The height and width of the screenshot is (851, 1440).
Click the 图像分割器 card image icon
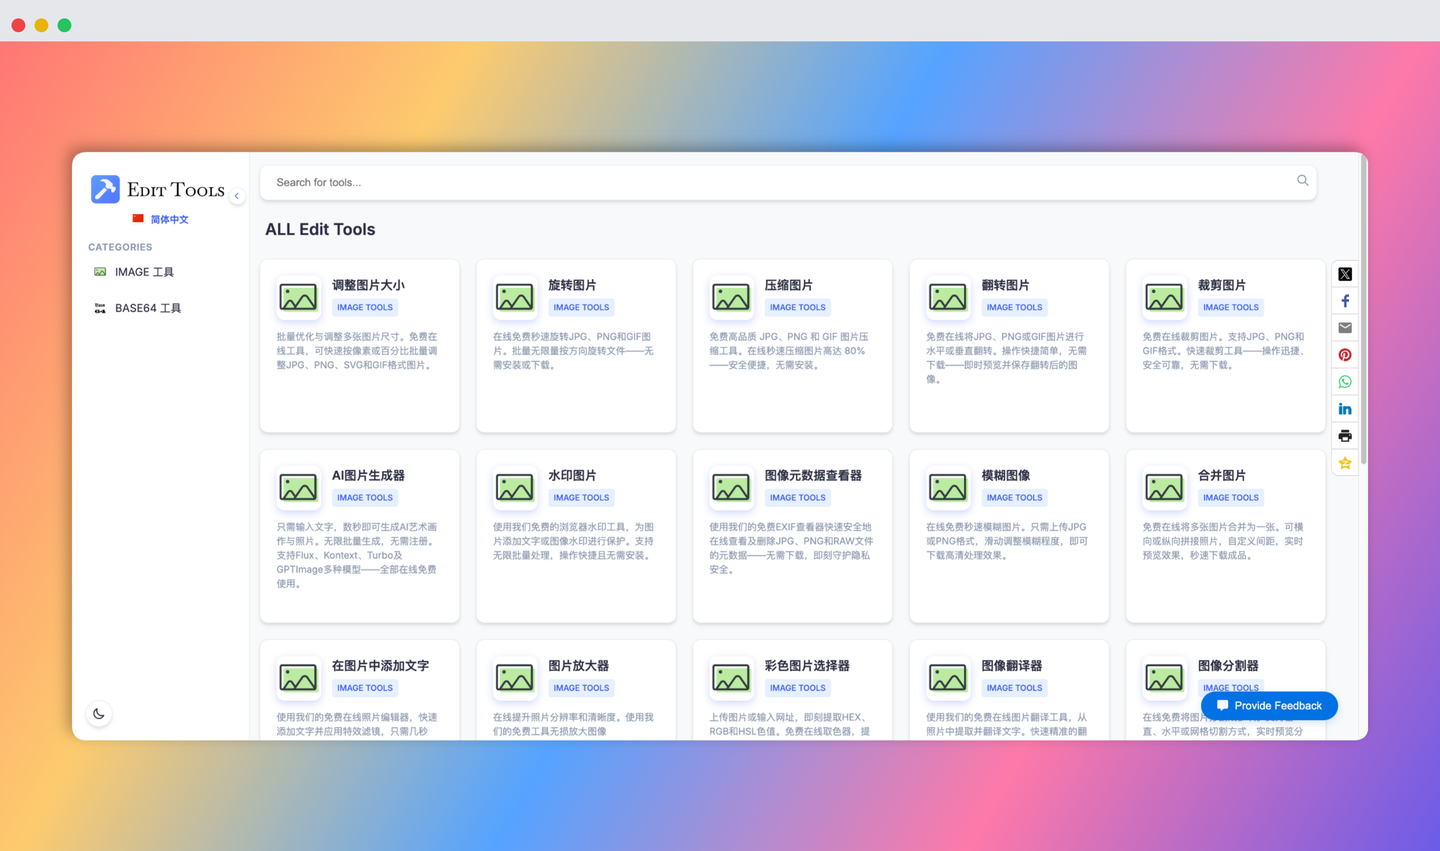[x=1164, y=678]
